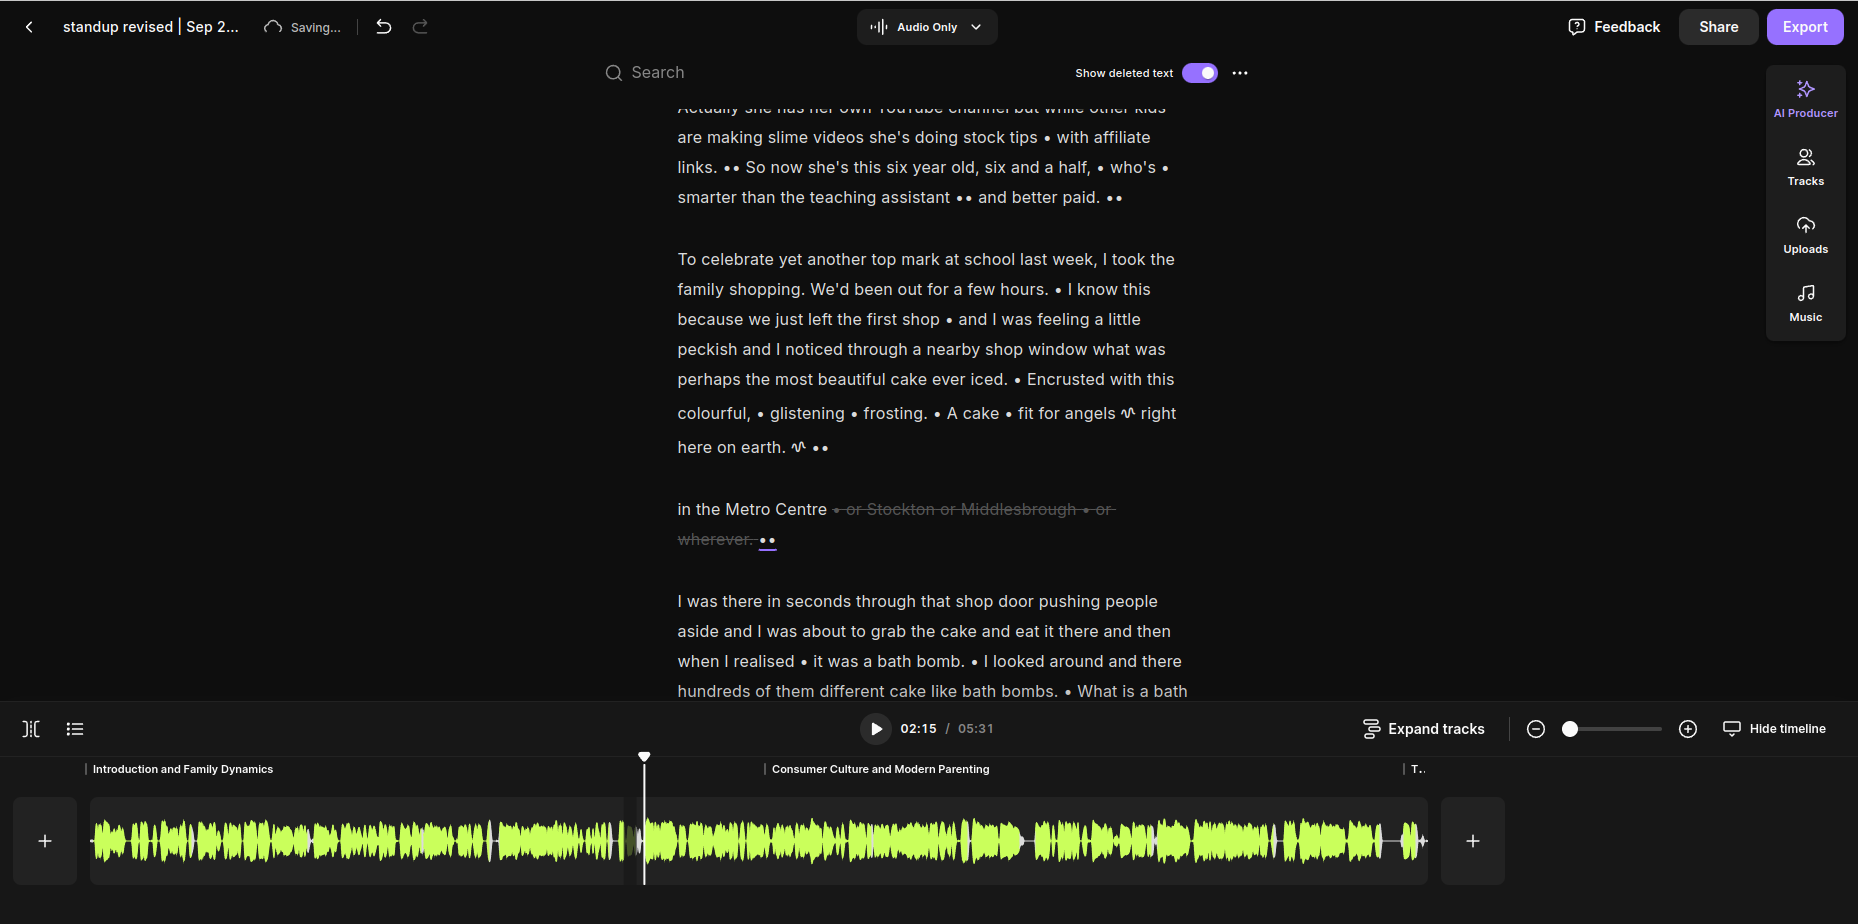Go back using the left chevron arrow
Image resolution: width=1858 pixels, height=924 pixels.
(x=29, y=27)
